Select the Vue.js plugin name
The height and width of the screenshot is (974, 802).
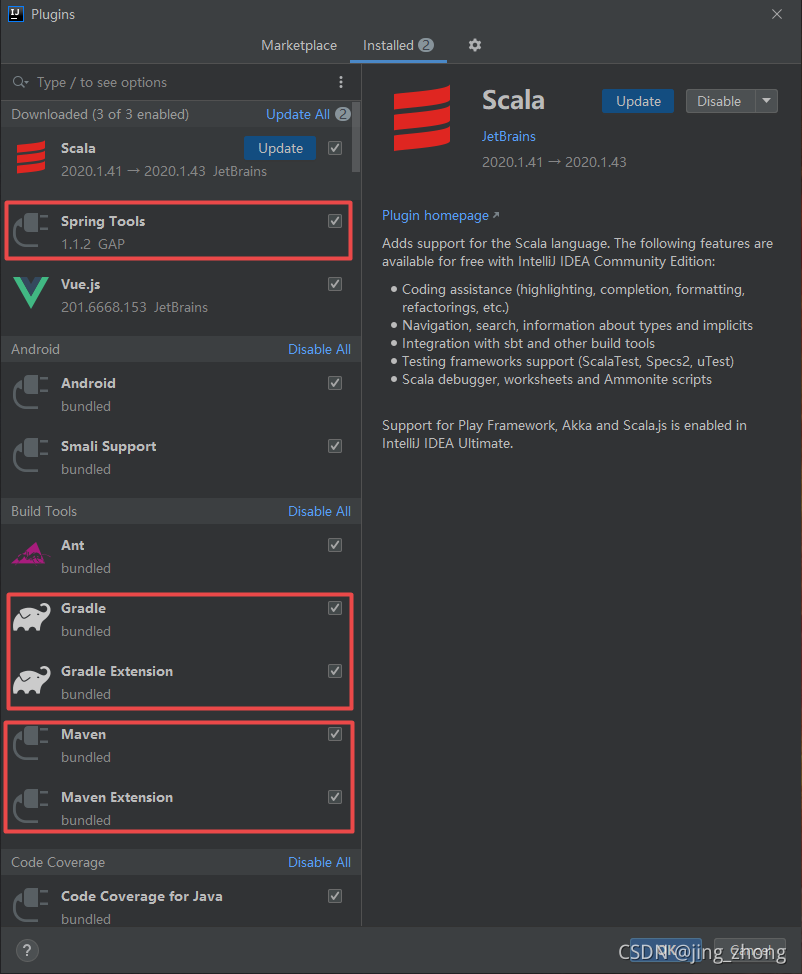81,284
